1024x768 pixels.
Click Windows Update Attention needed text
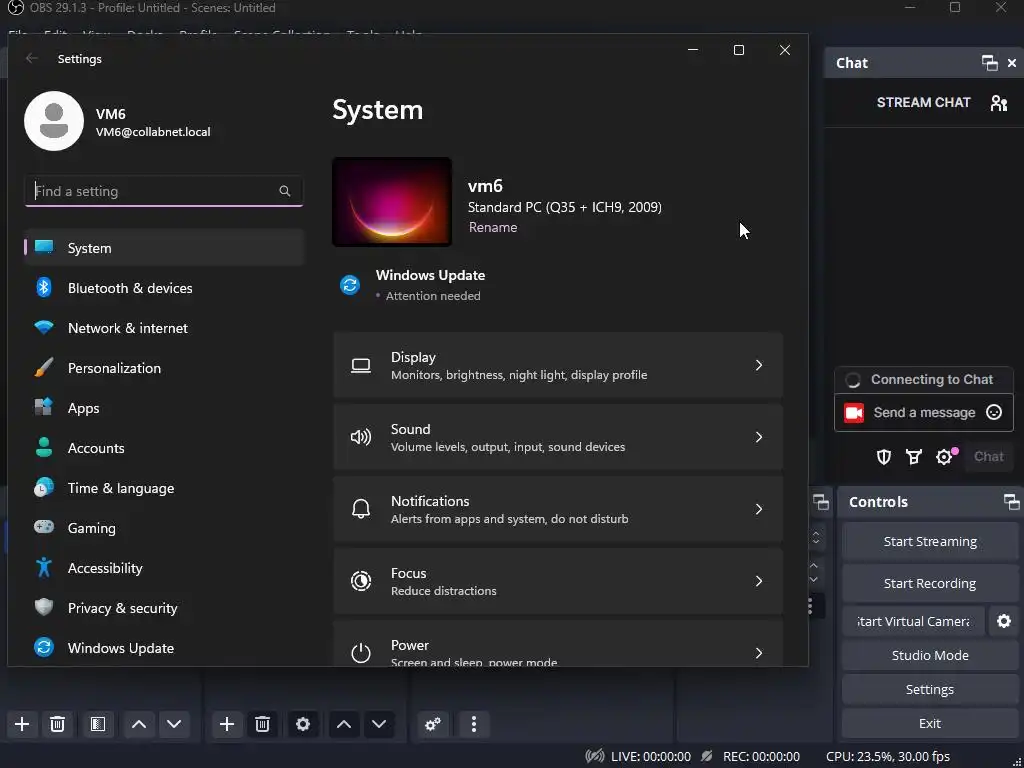tap(433, 296)
